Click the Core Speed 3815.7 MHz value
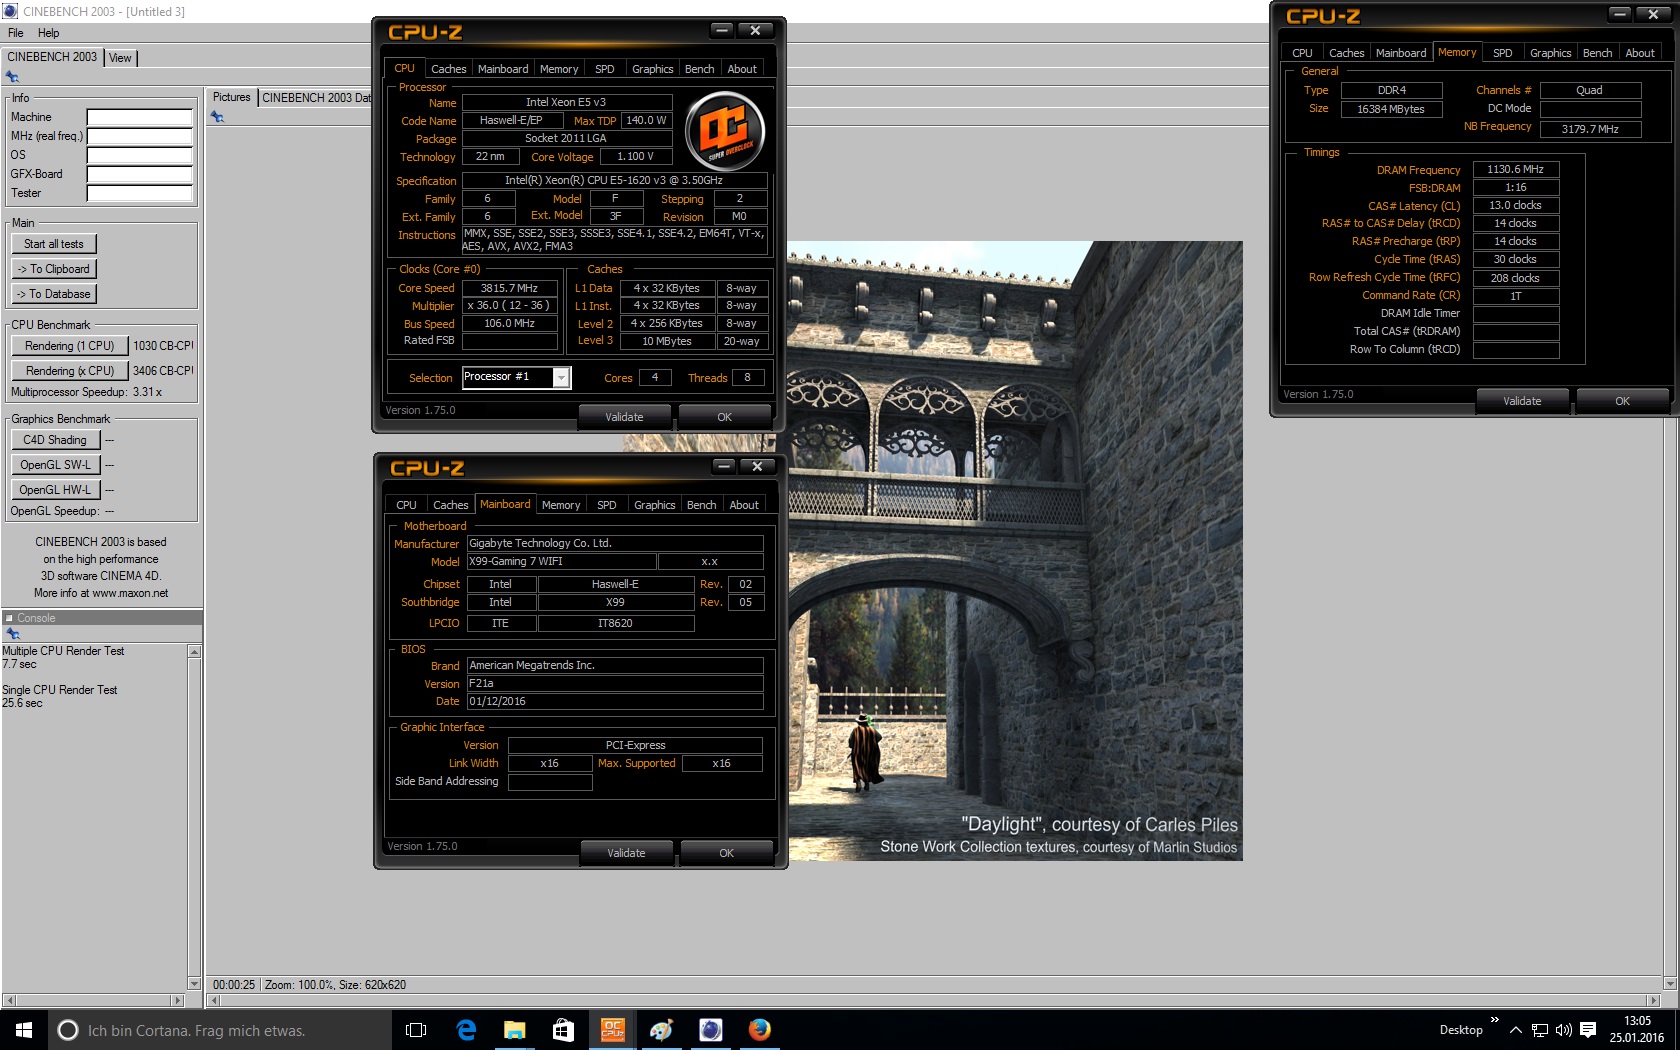Image resolution: width=1680 pixels, height=1050 pixels. [x=509, y=288]
